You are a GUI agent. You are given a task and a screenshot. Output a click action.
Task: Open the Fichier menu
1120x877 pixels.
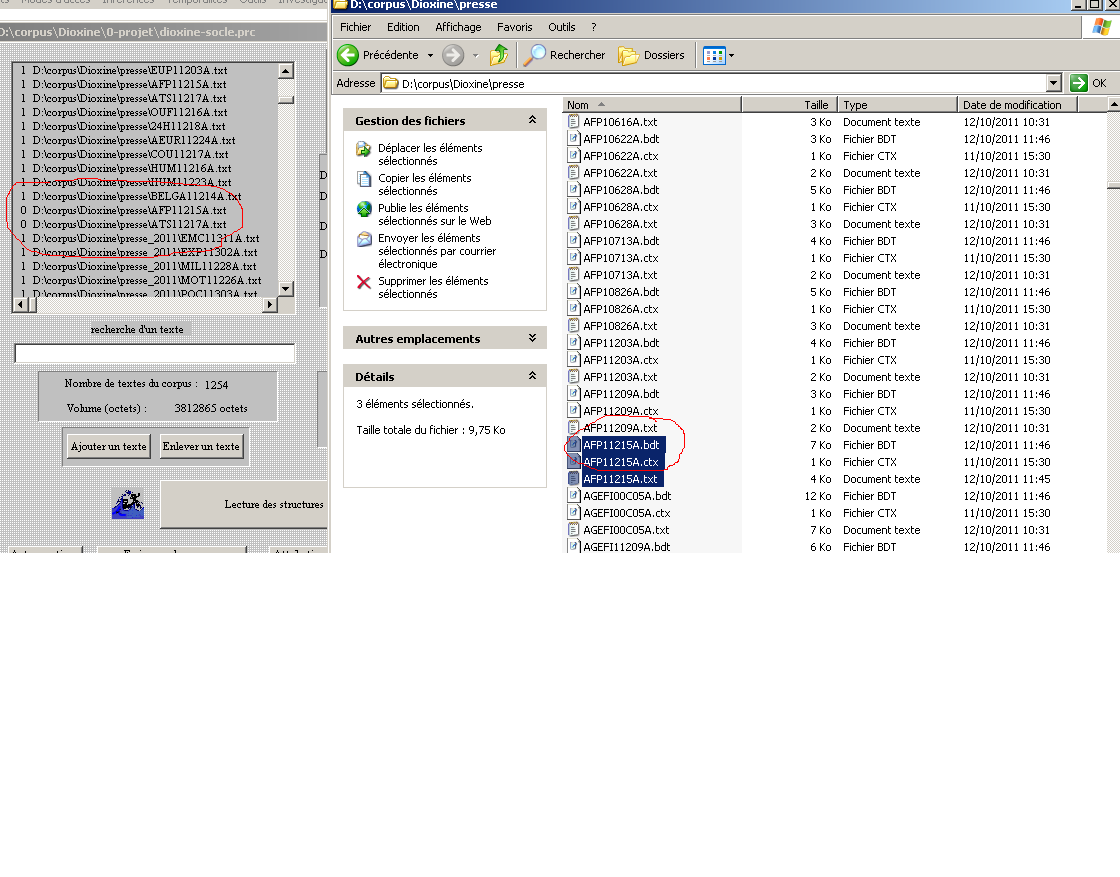tap(355, 27)
